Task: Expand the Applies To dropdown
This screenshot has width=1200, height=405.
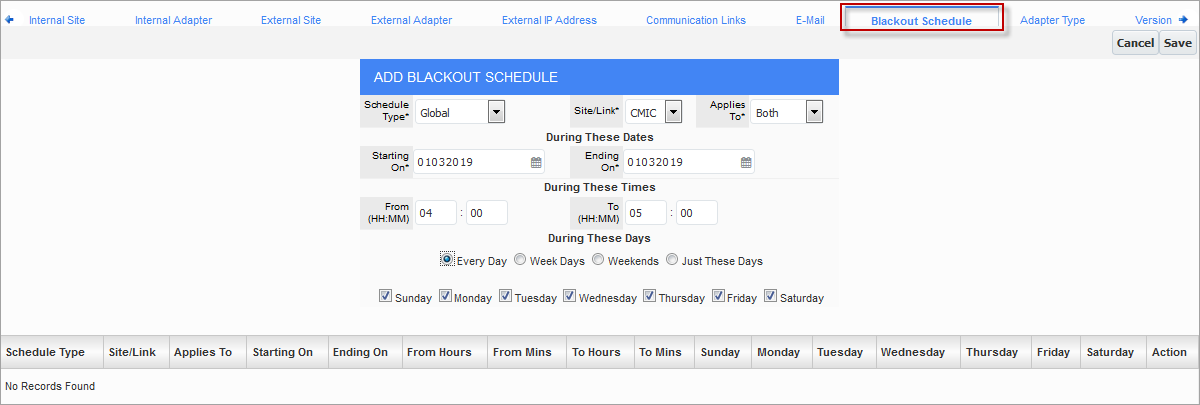Action: (x=814, y=112)
